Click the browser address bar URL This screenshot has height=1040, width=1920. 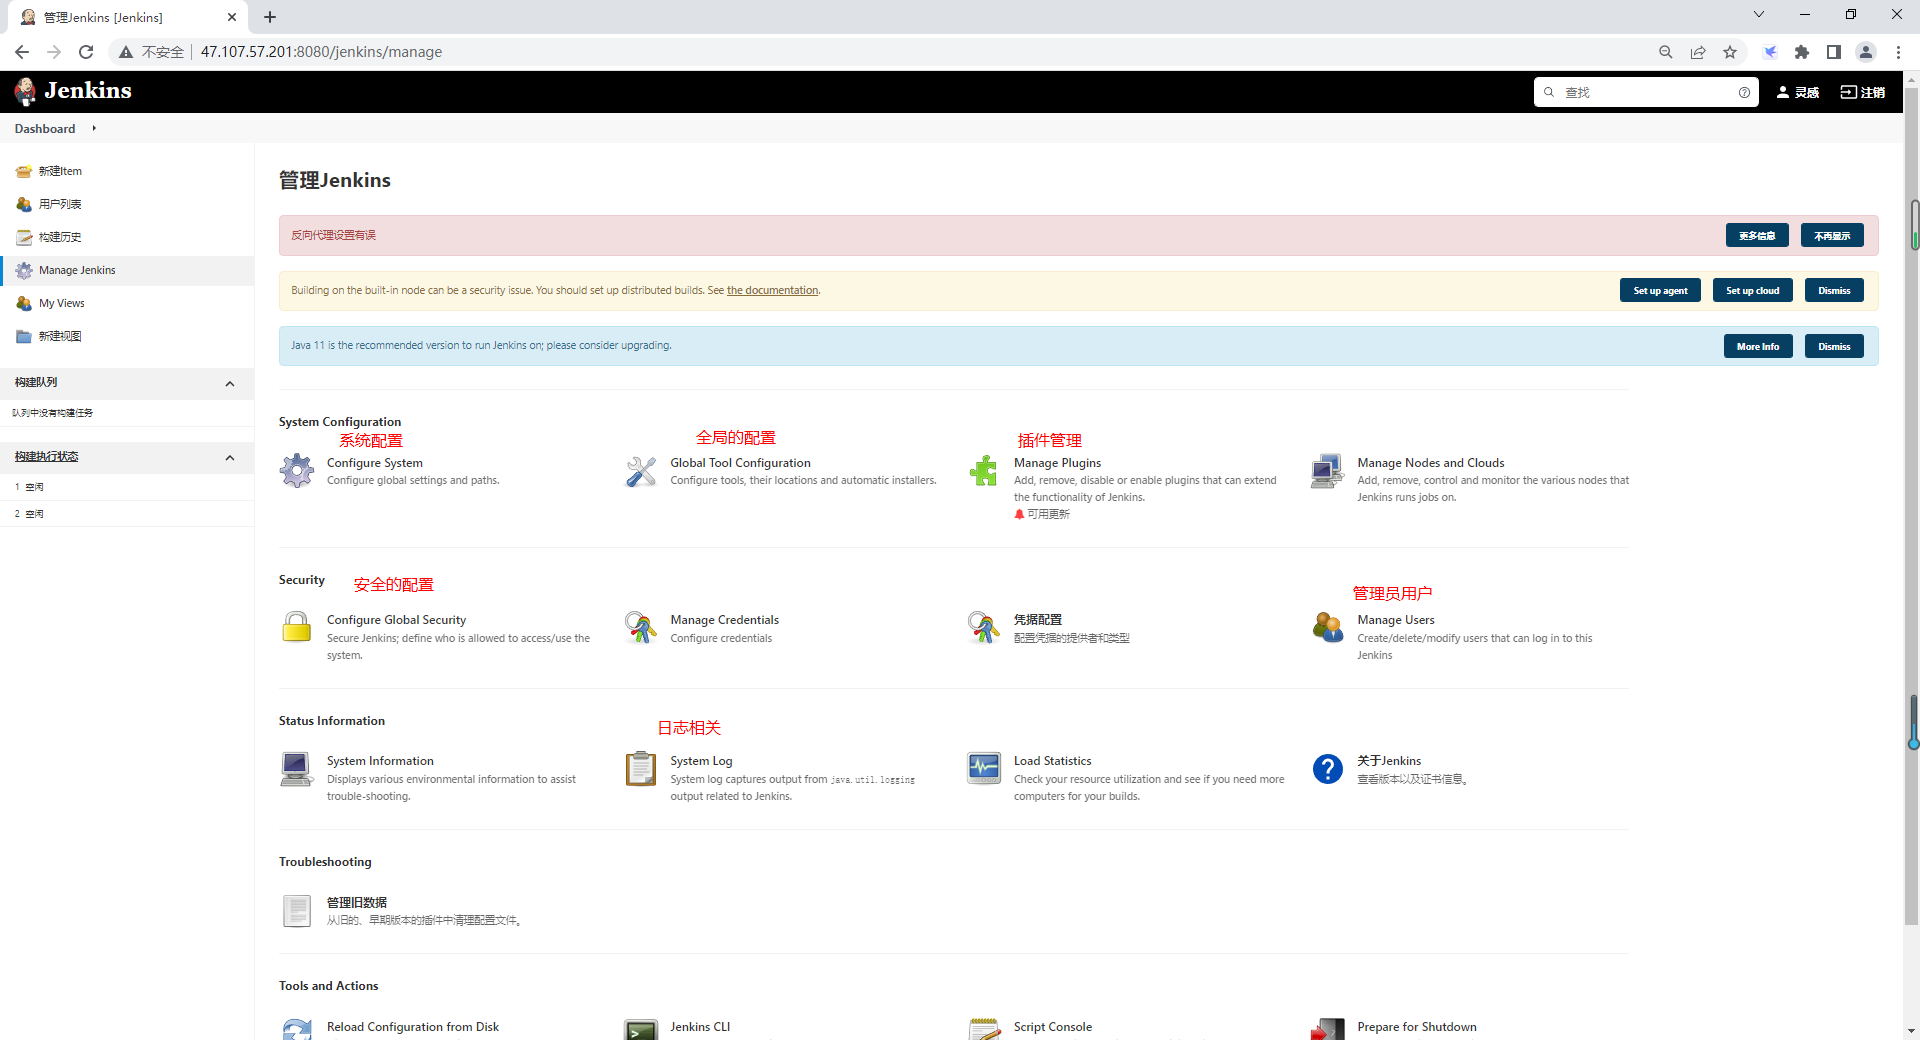click(321, 52)
